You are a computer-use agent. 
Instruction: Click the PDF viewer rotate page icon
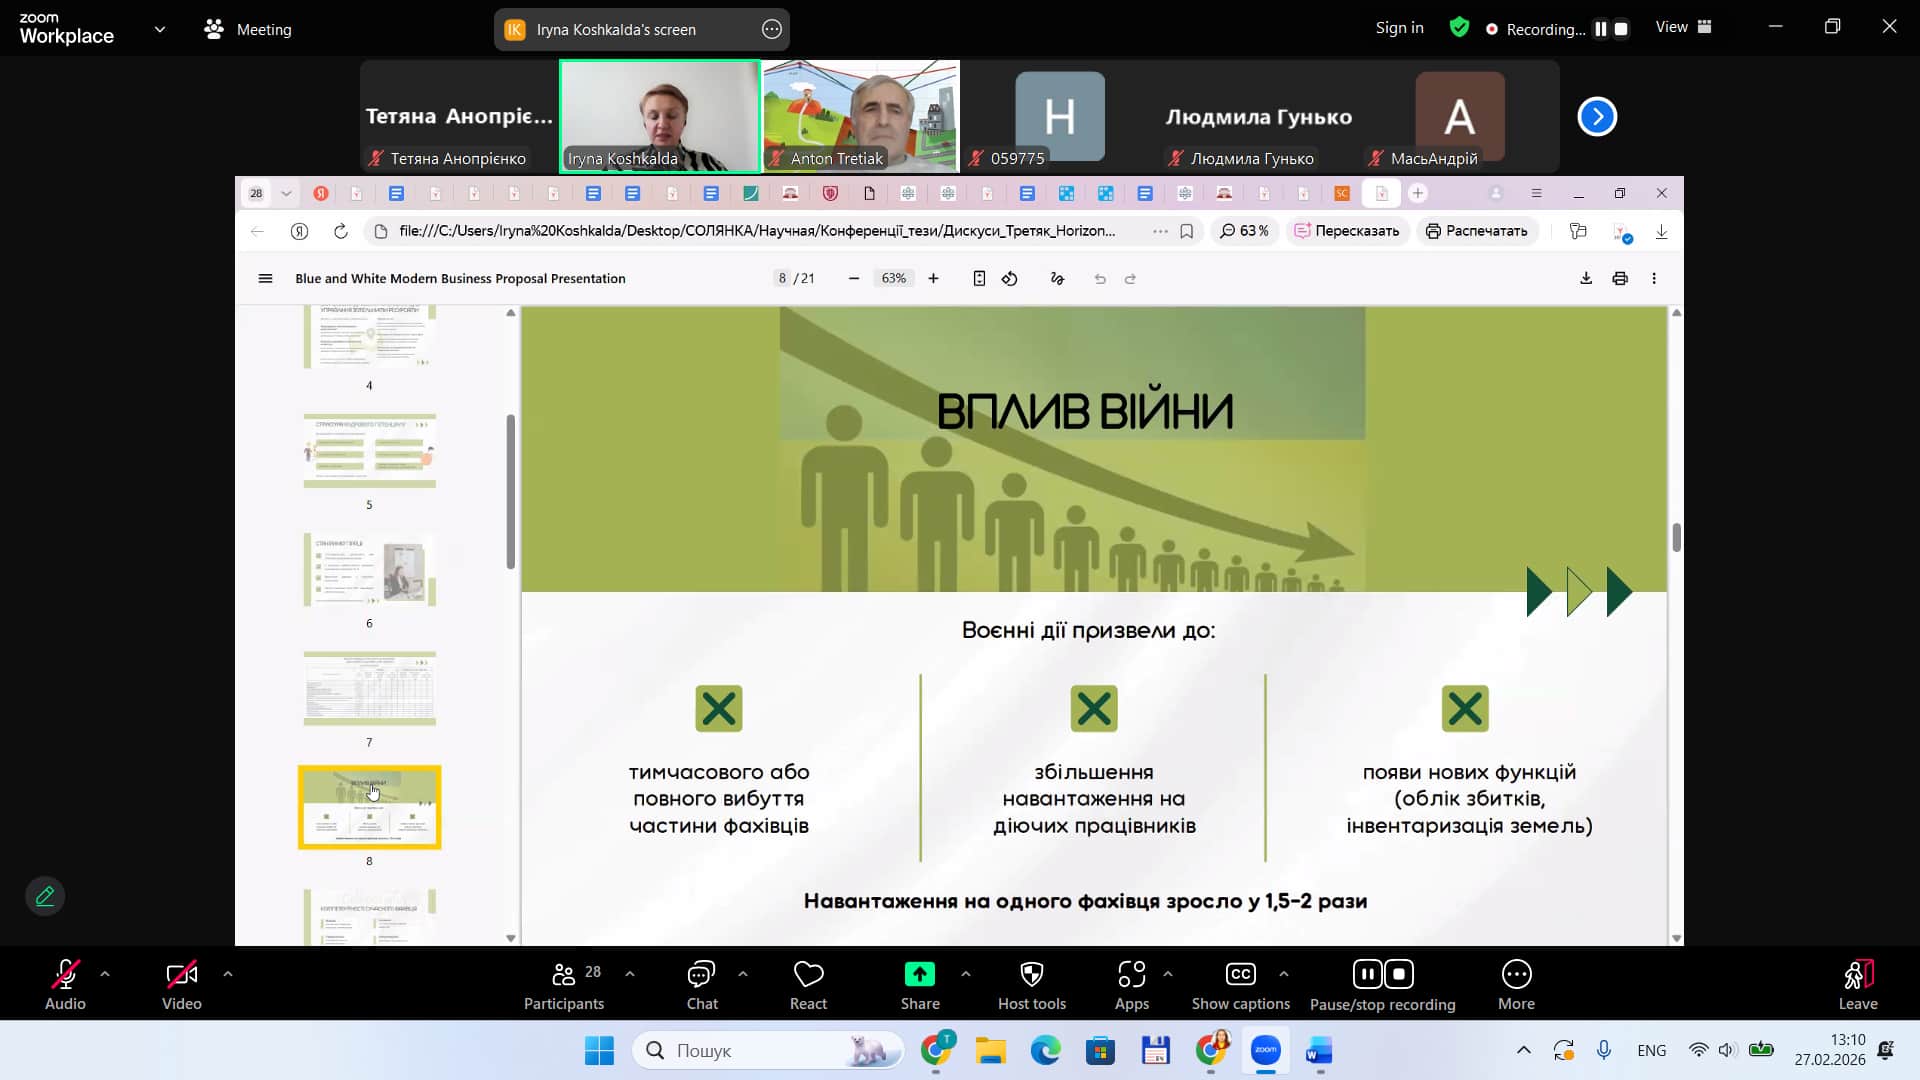tap(1010, 279)
